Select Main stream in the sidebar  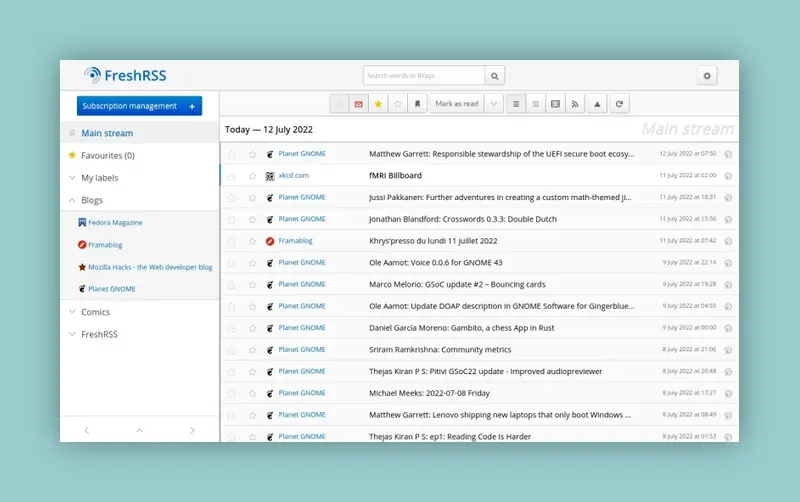click(x=107, y=133)
